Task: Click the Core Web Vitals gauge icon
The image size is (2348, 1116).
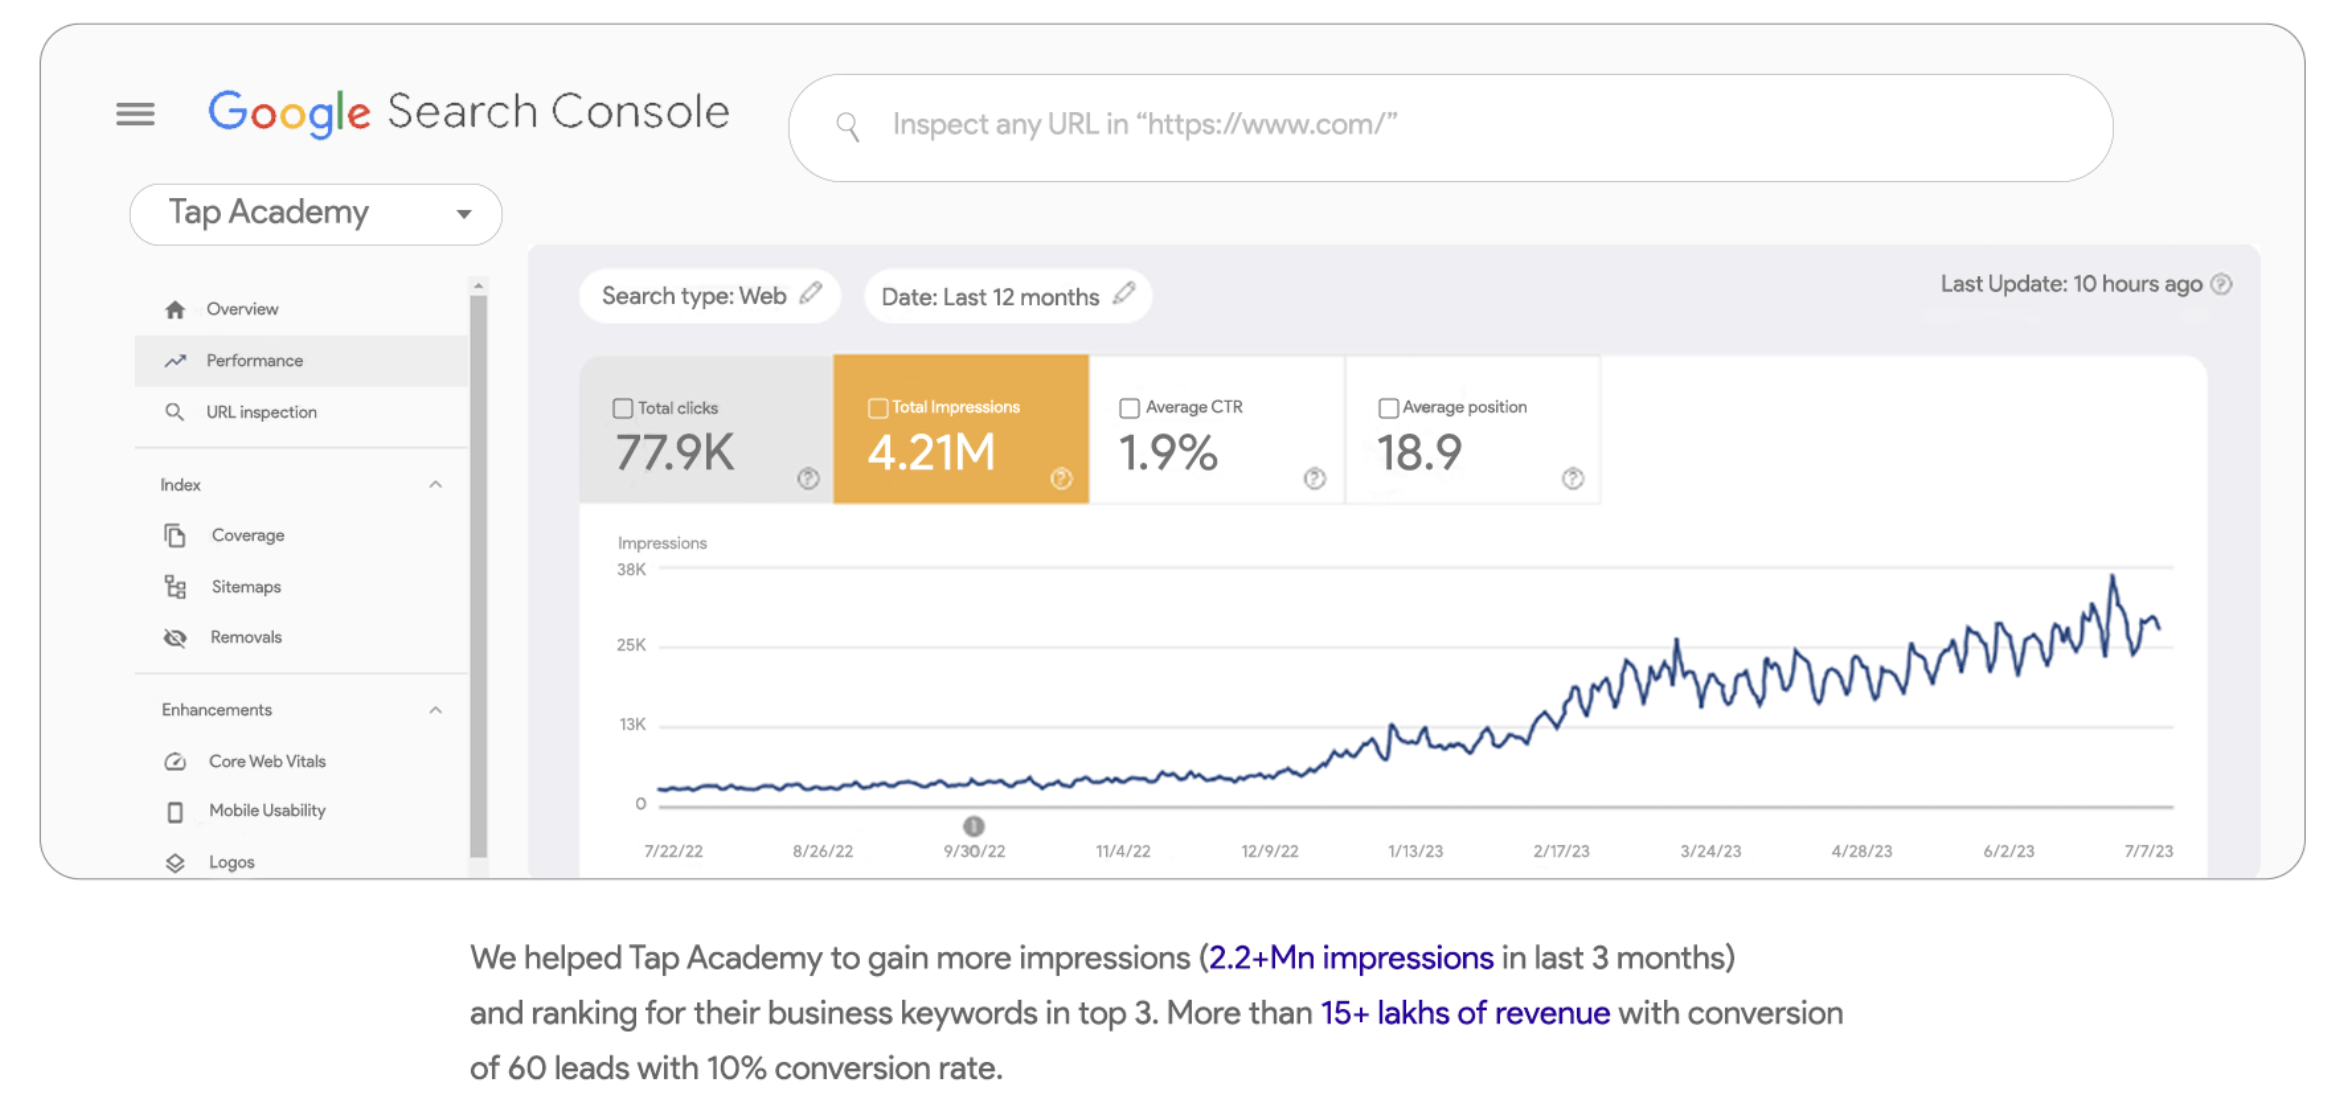Action: pos(175,762)
